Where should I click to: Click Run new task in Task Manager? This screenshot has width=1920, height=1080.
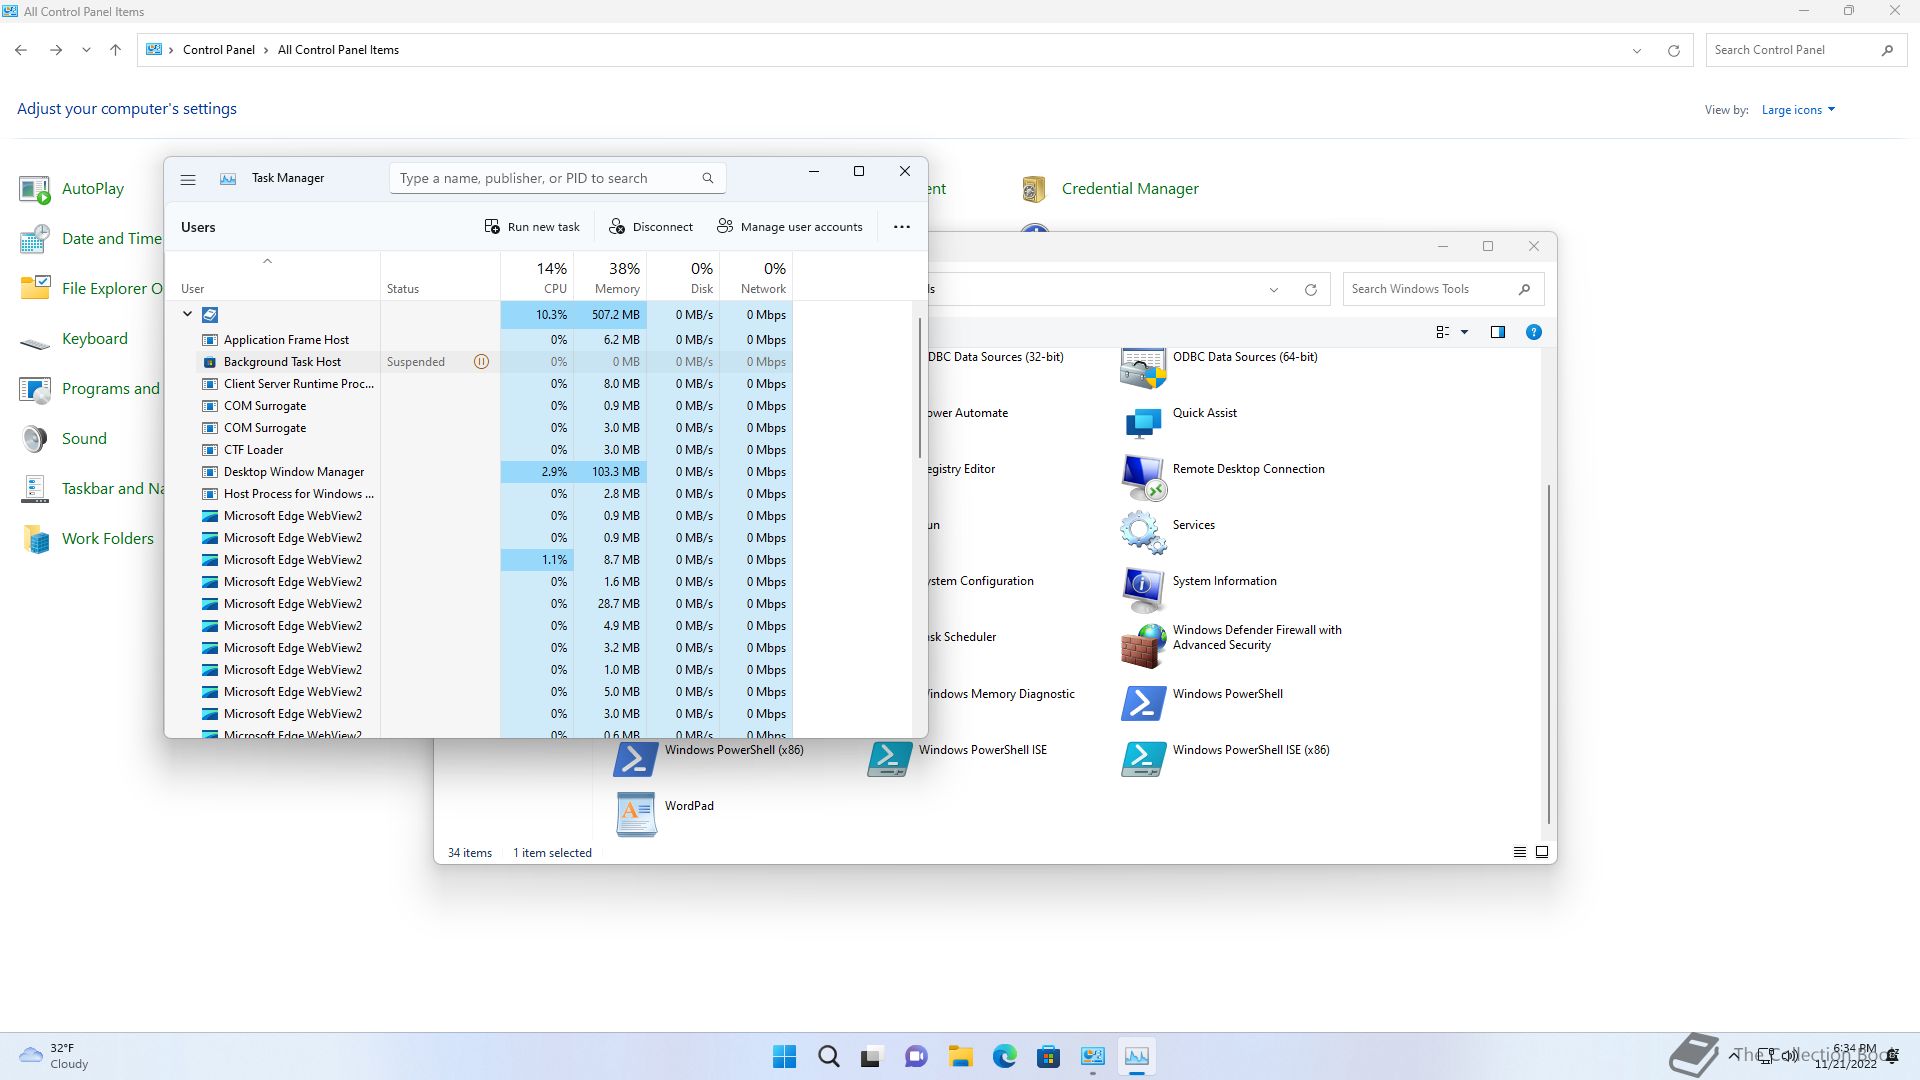coord(532,227)
